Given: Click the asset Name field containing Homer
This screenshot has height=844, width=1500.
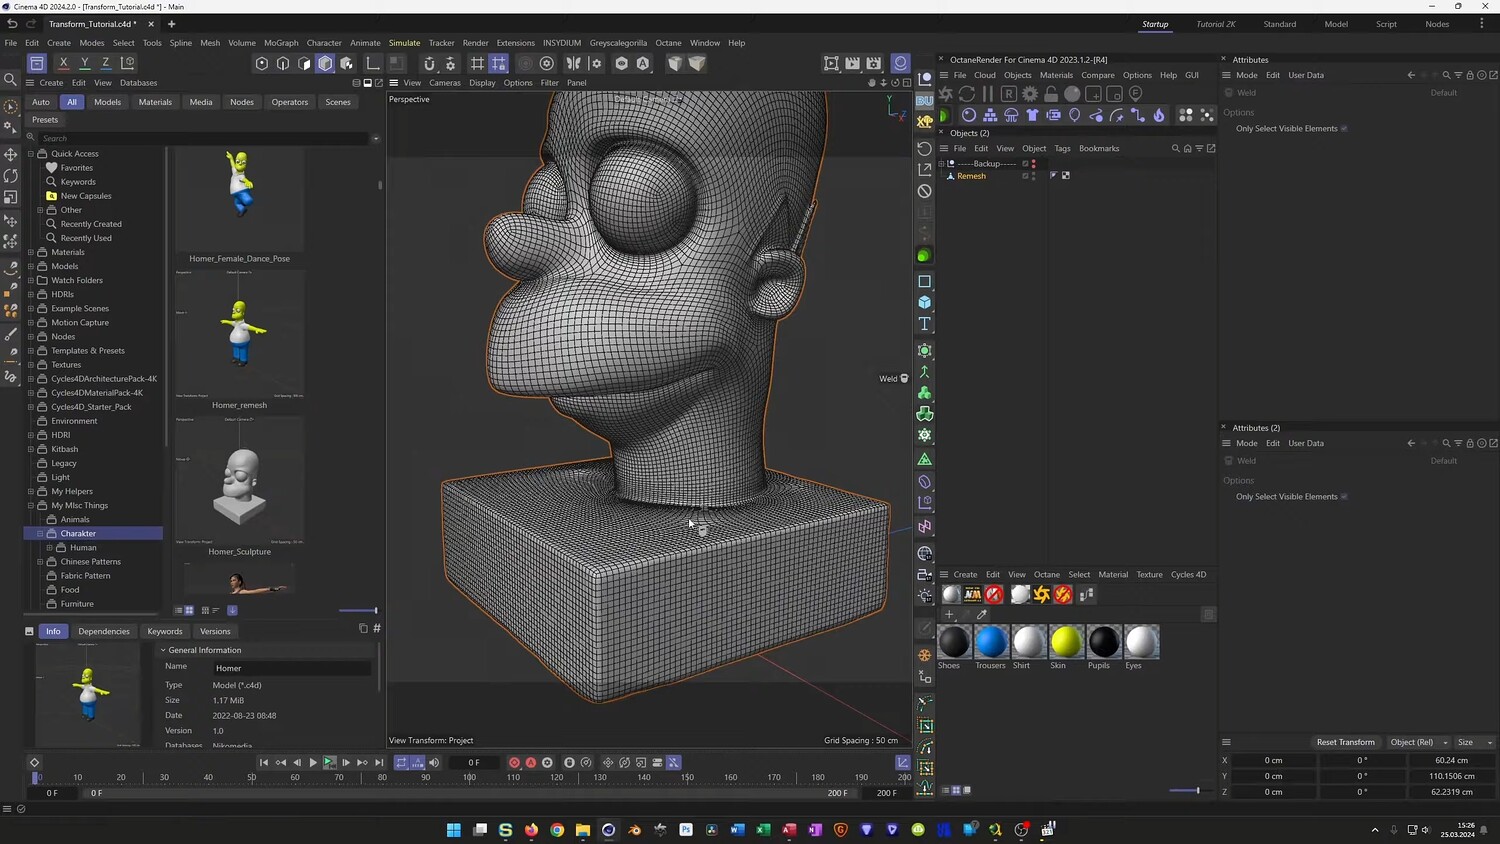Looking at the screenshot, I should pyautogui.click(x=292, y=668).
